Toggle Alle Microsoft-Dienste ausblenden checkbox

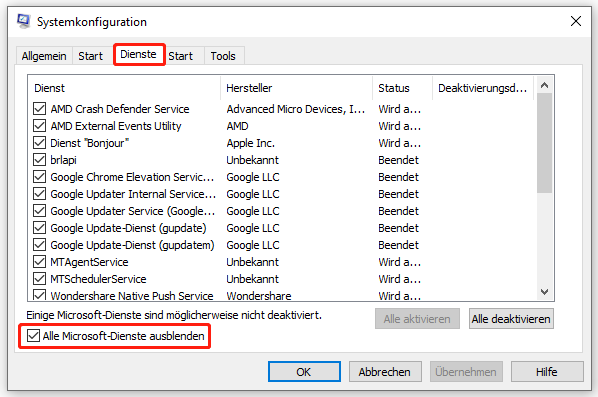coord(33,336)
